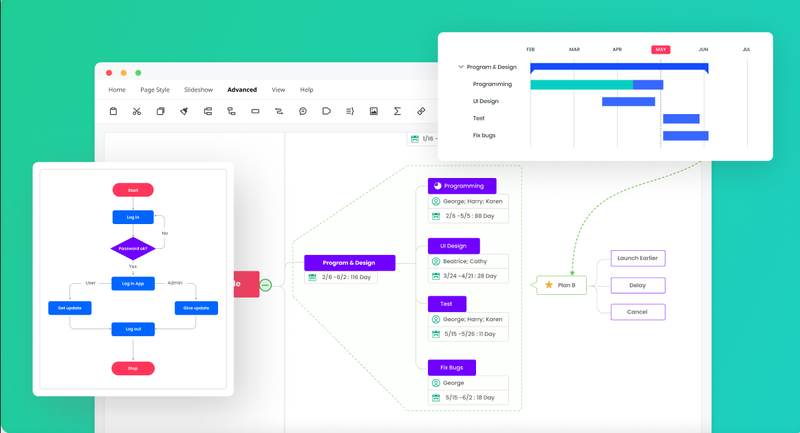Viewport: 800px width, 433px height.
Task: Click the Start node in flowchart
Action: tap(133, 190)
